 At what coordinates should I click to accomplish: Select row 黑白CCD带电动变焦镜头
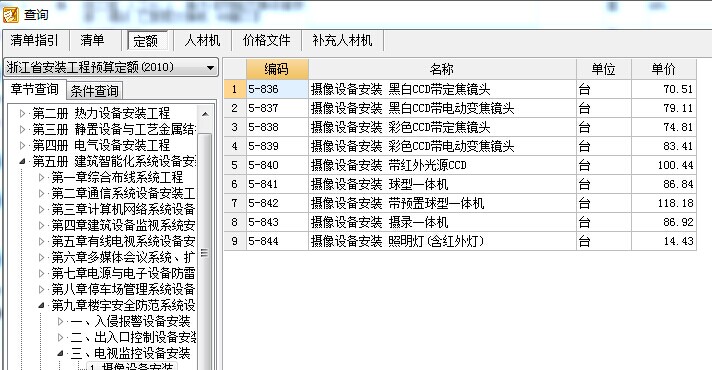(x=460, y=108)
